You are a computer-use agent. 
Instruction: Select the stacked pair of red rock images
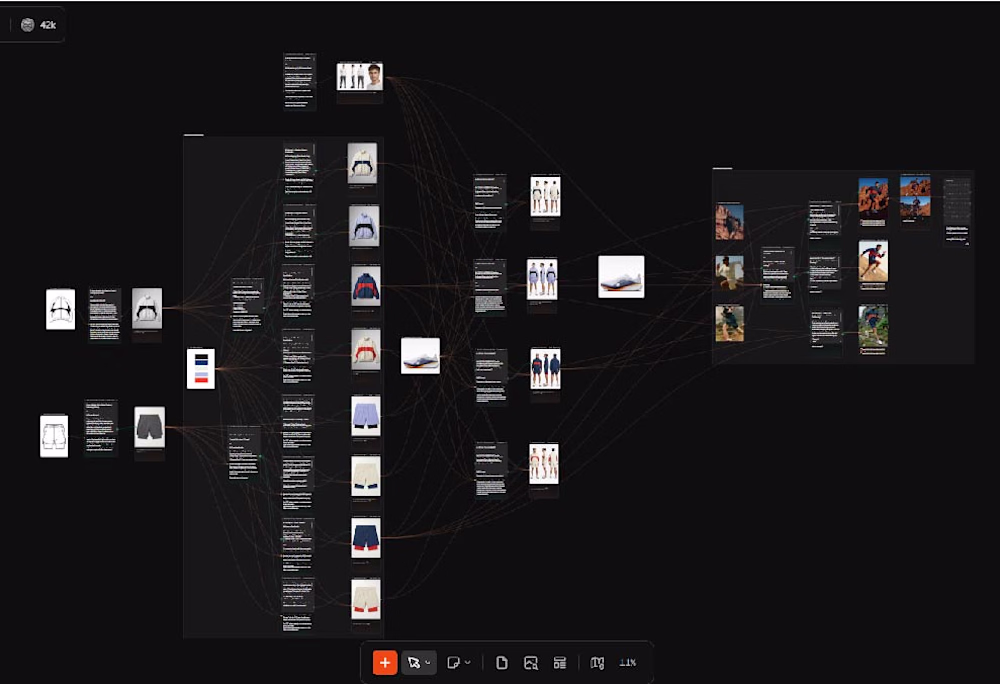915,197
